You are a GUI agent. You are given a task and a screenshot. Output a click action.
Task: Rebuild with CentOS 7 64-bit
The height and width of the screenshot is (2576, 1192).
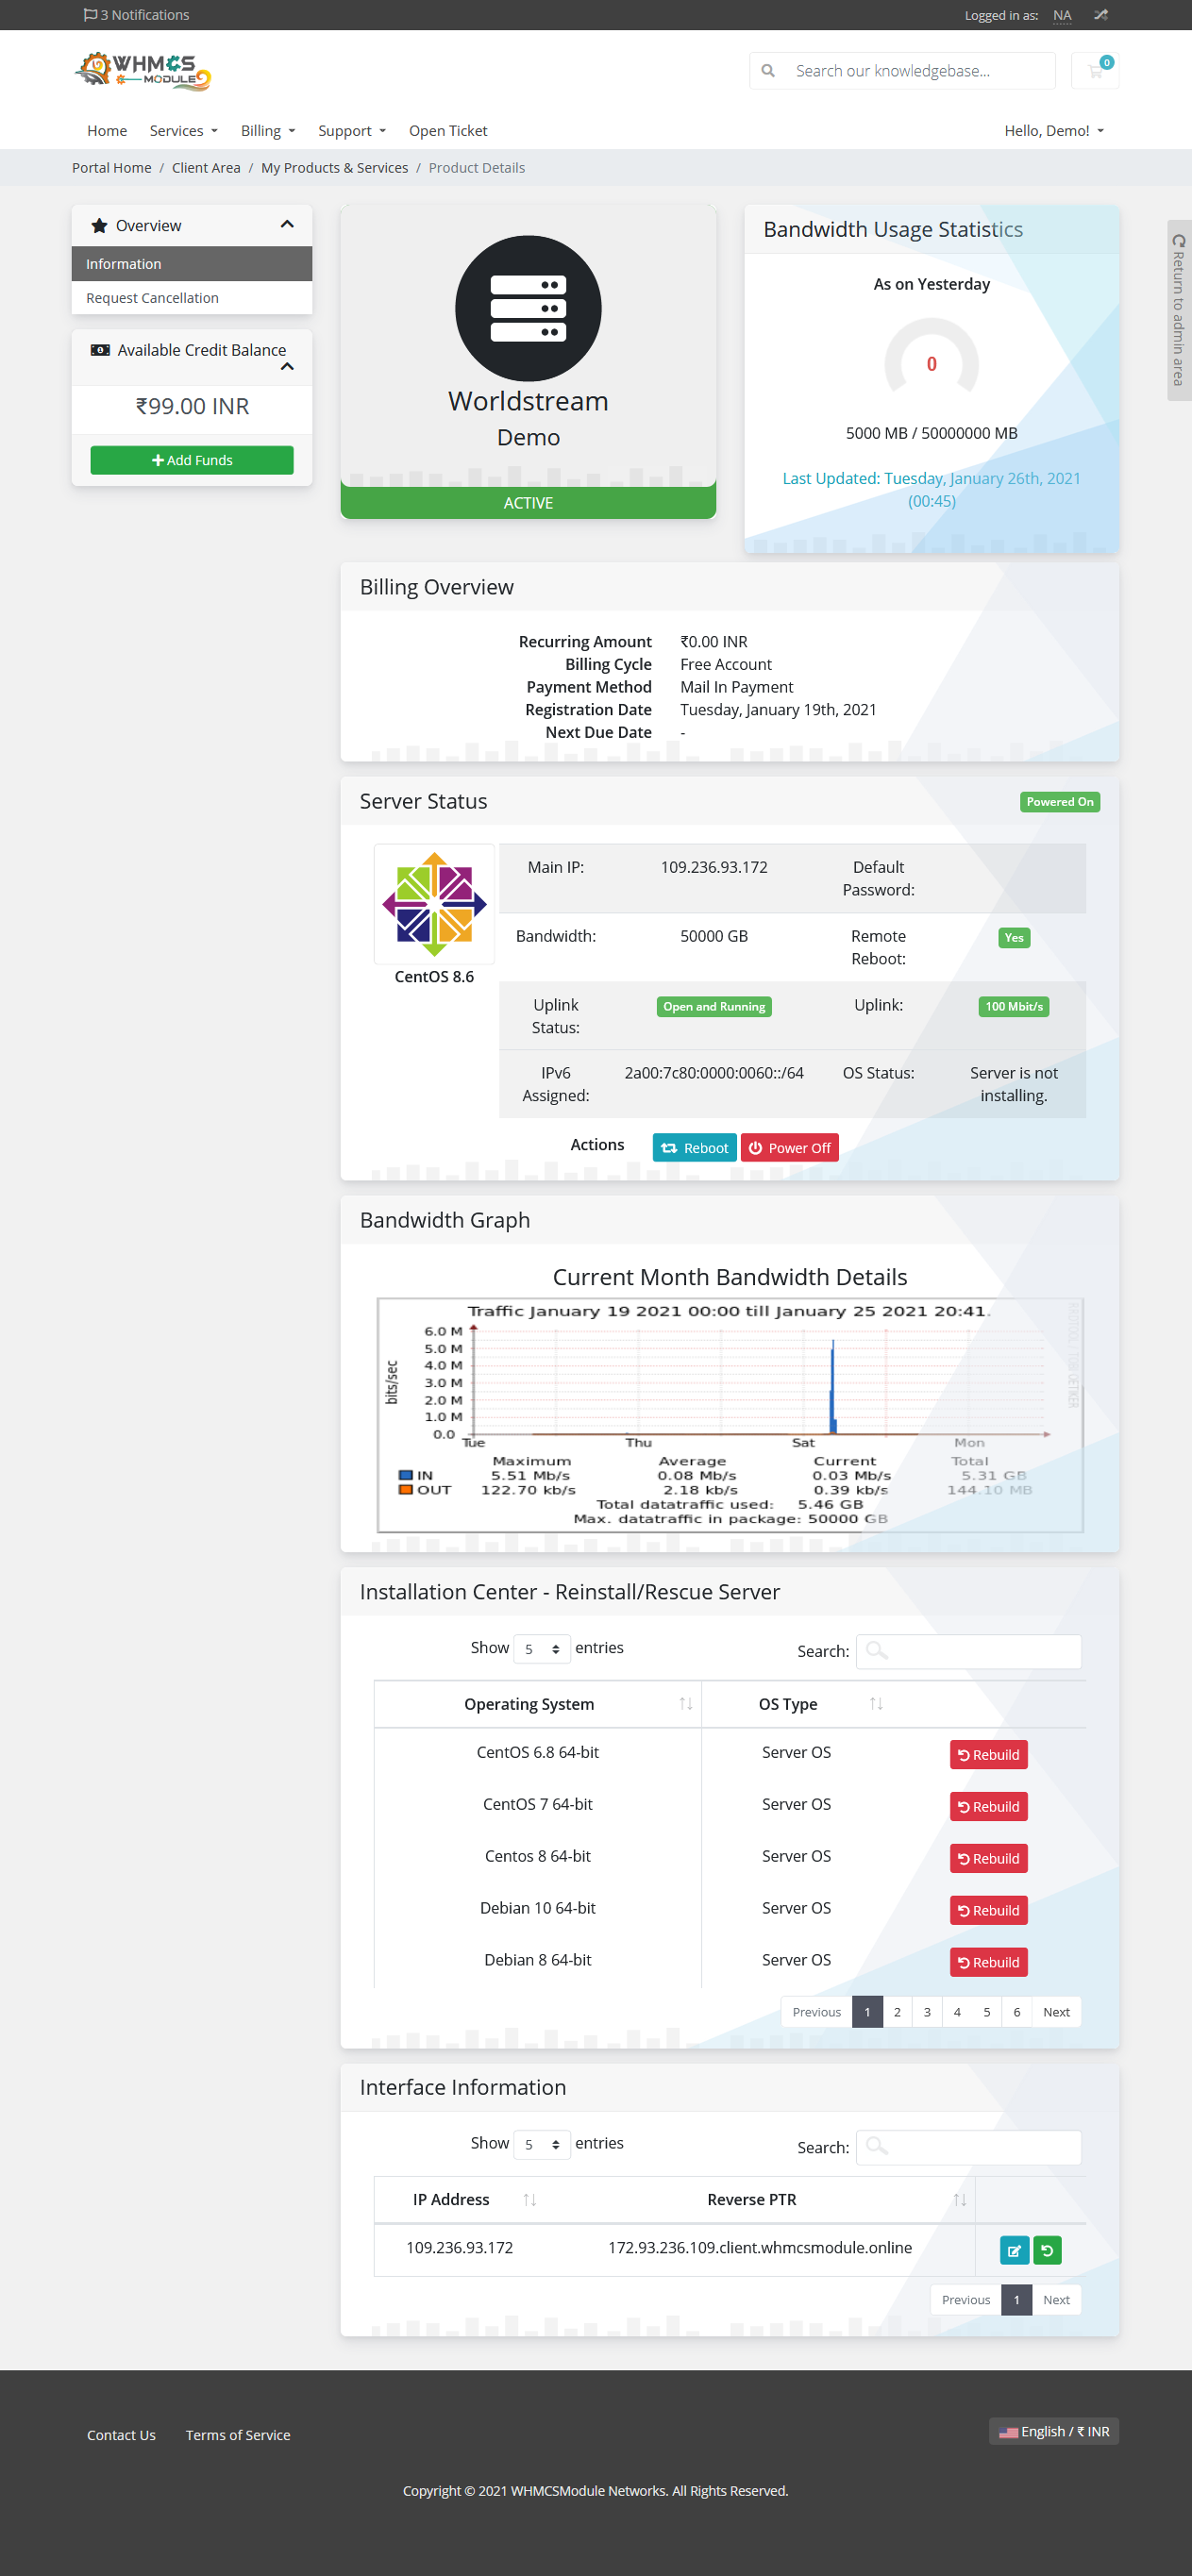coord(989,1807)
